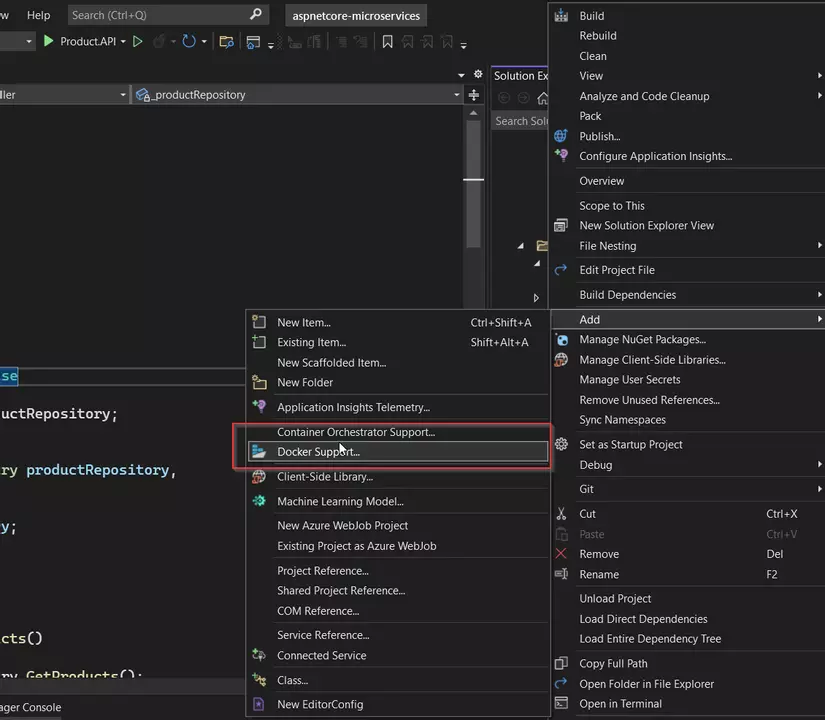
Task: Click the Copy Full Path icon
Action: (561, 663)
